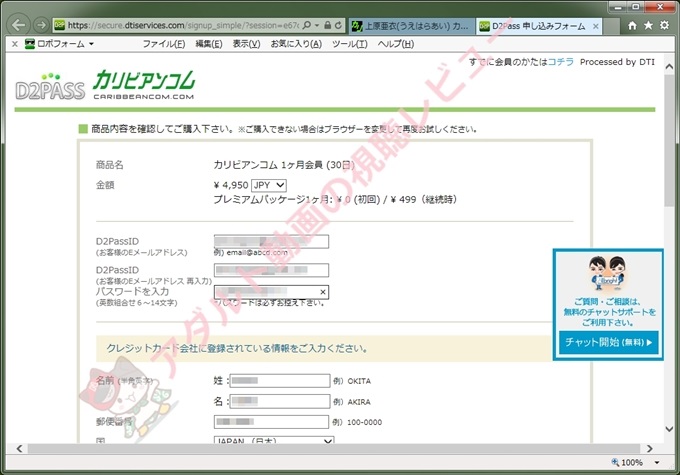This screenshot has height=475, width=680.
Task: Click the padlock security icon
Action: click(x=328, y=26)
